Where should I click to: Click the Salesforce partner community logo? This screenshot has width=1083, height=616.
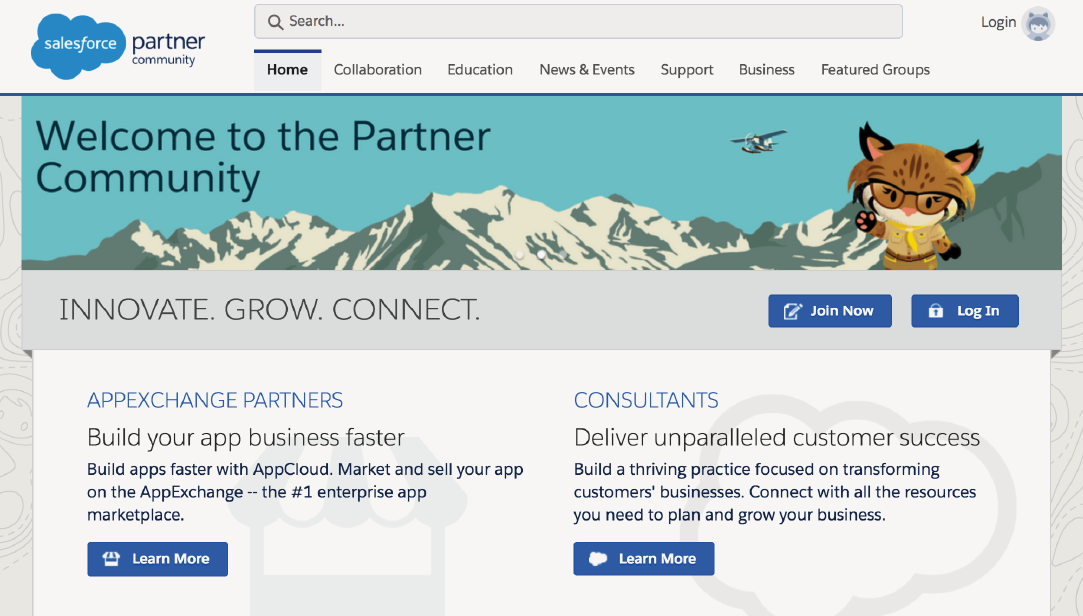tap(118, 47)
